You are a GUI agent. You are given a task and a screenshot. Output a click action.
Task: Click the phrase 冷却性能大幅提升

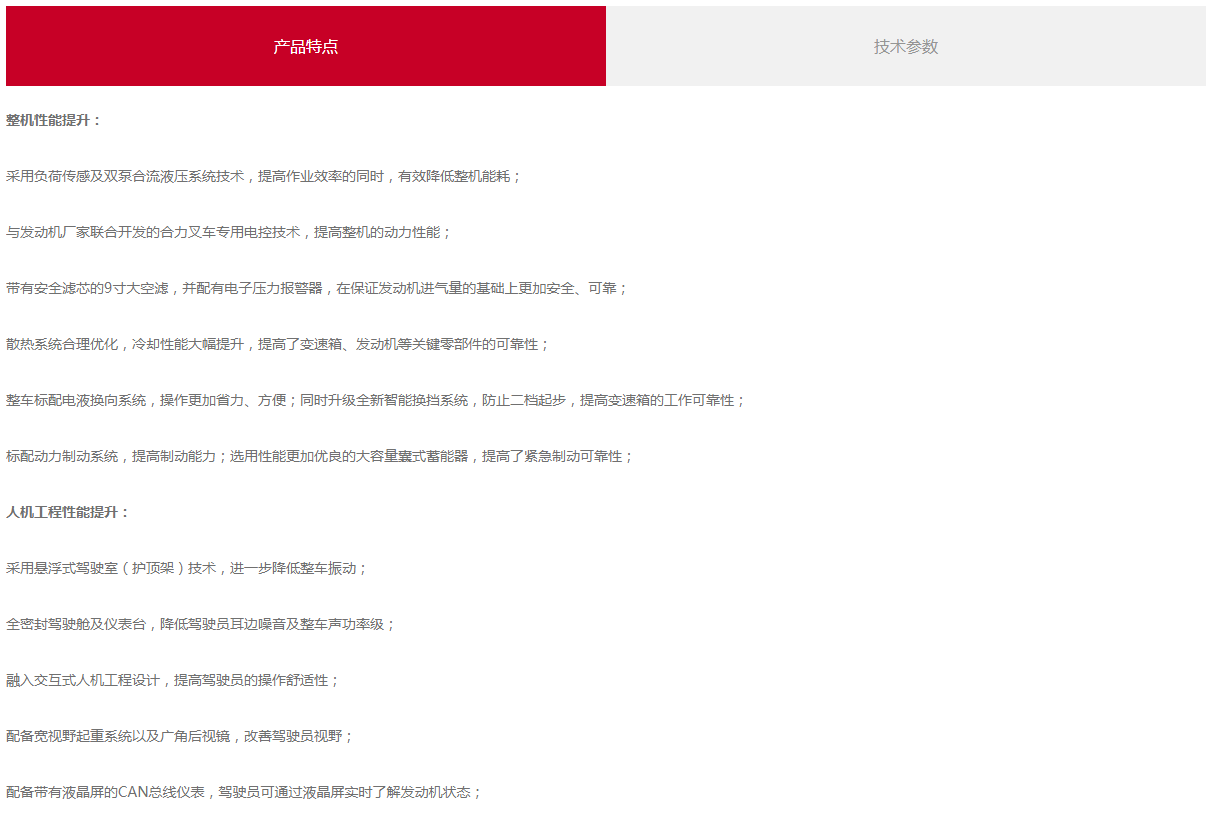188,344
